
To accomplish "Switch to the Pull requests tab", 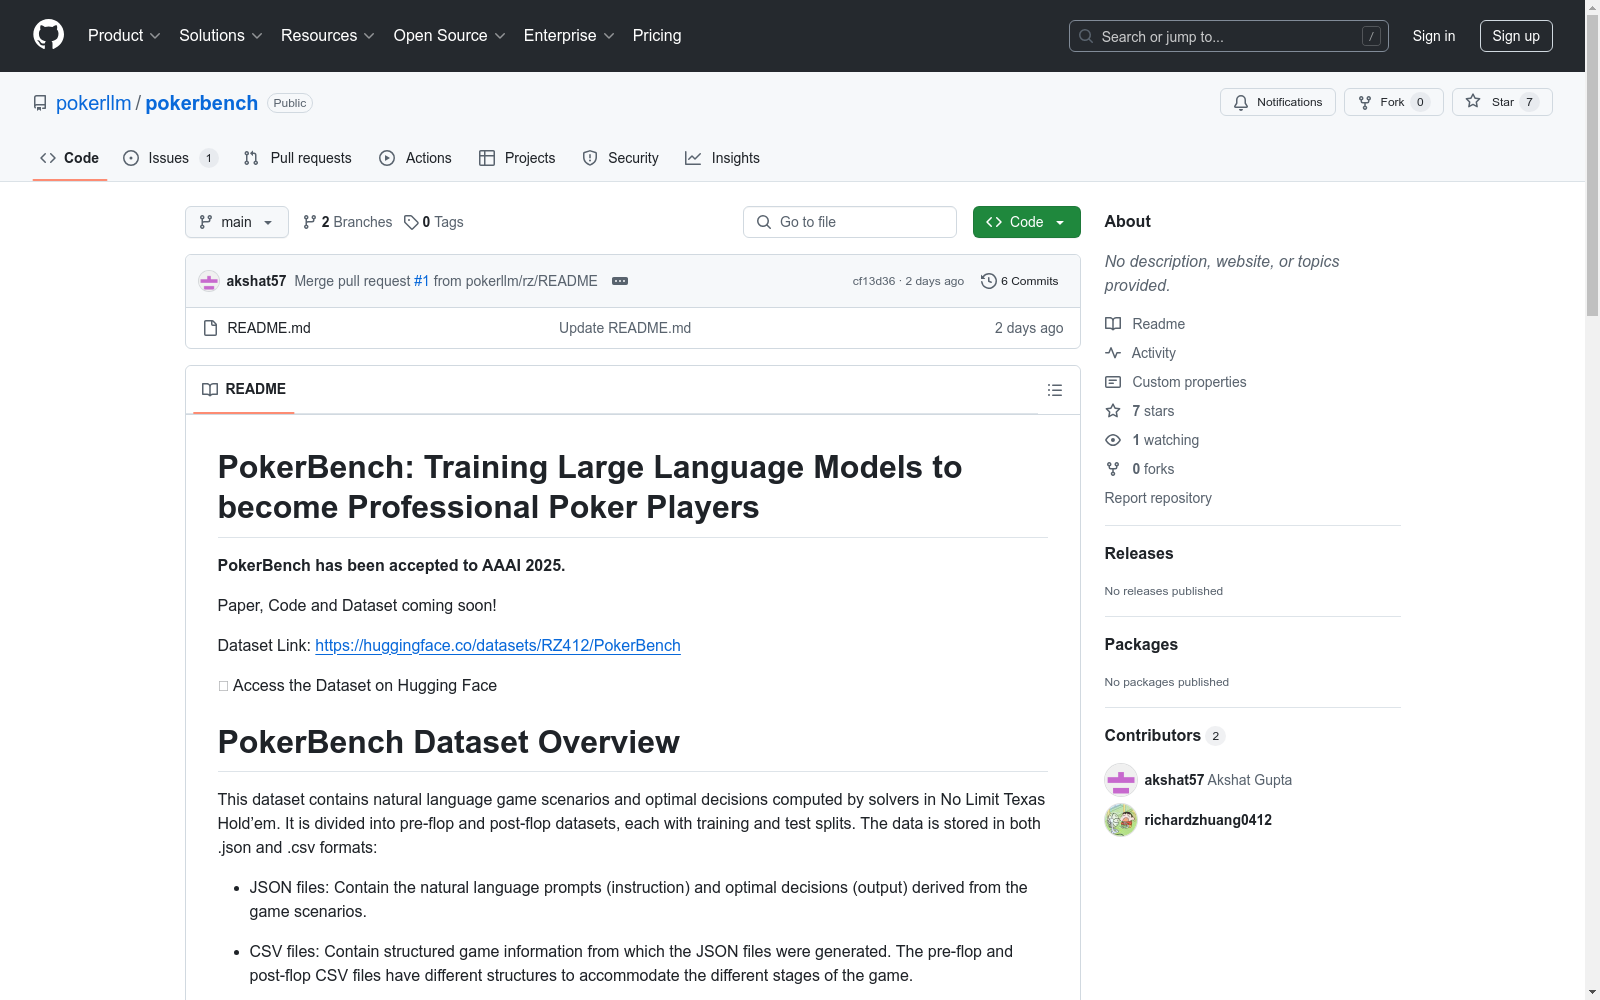I will tap(298, 158).
